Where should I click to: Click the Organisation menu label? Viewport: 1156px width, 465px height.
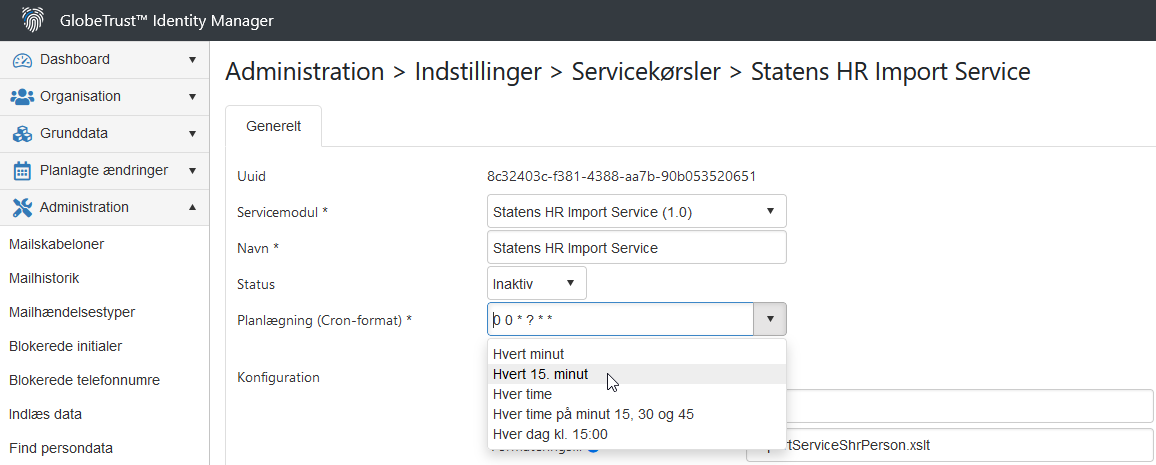tap(80, 97)
